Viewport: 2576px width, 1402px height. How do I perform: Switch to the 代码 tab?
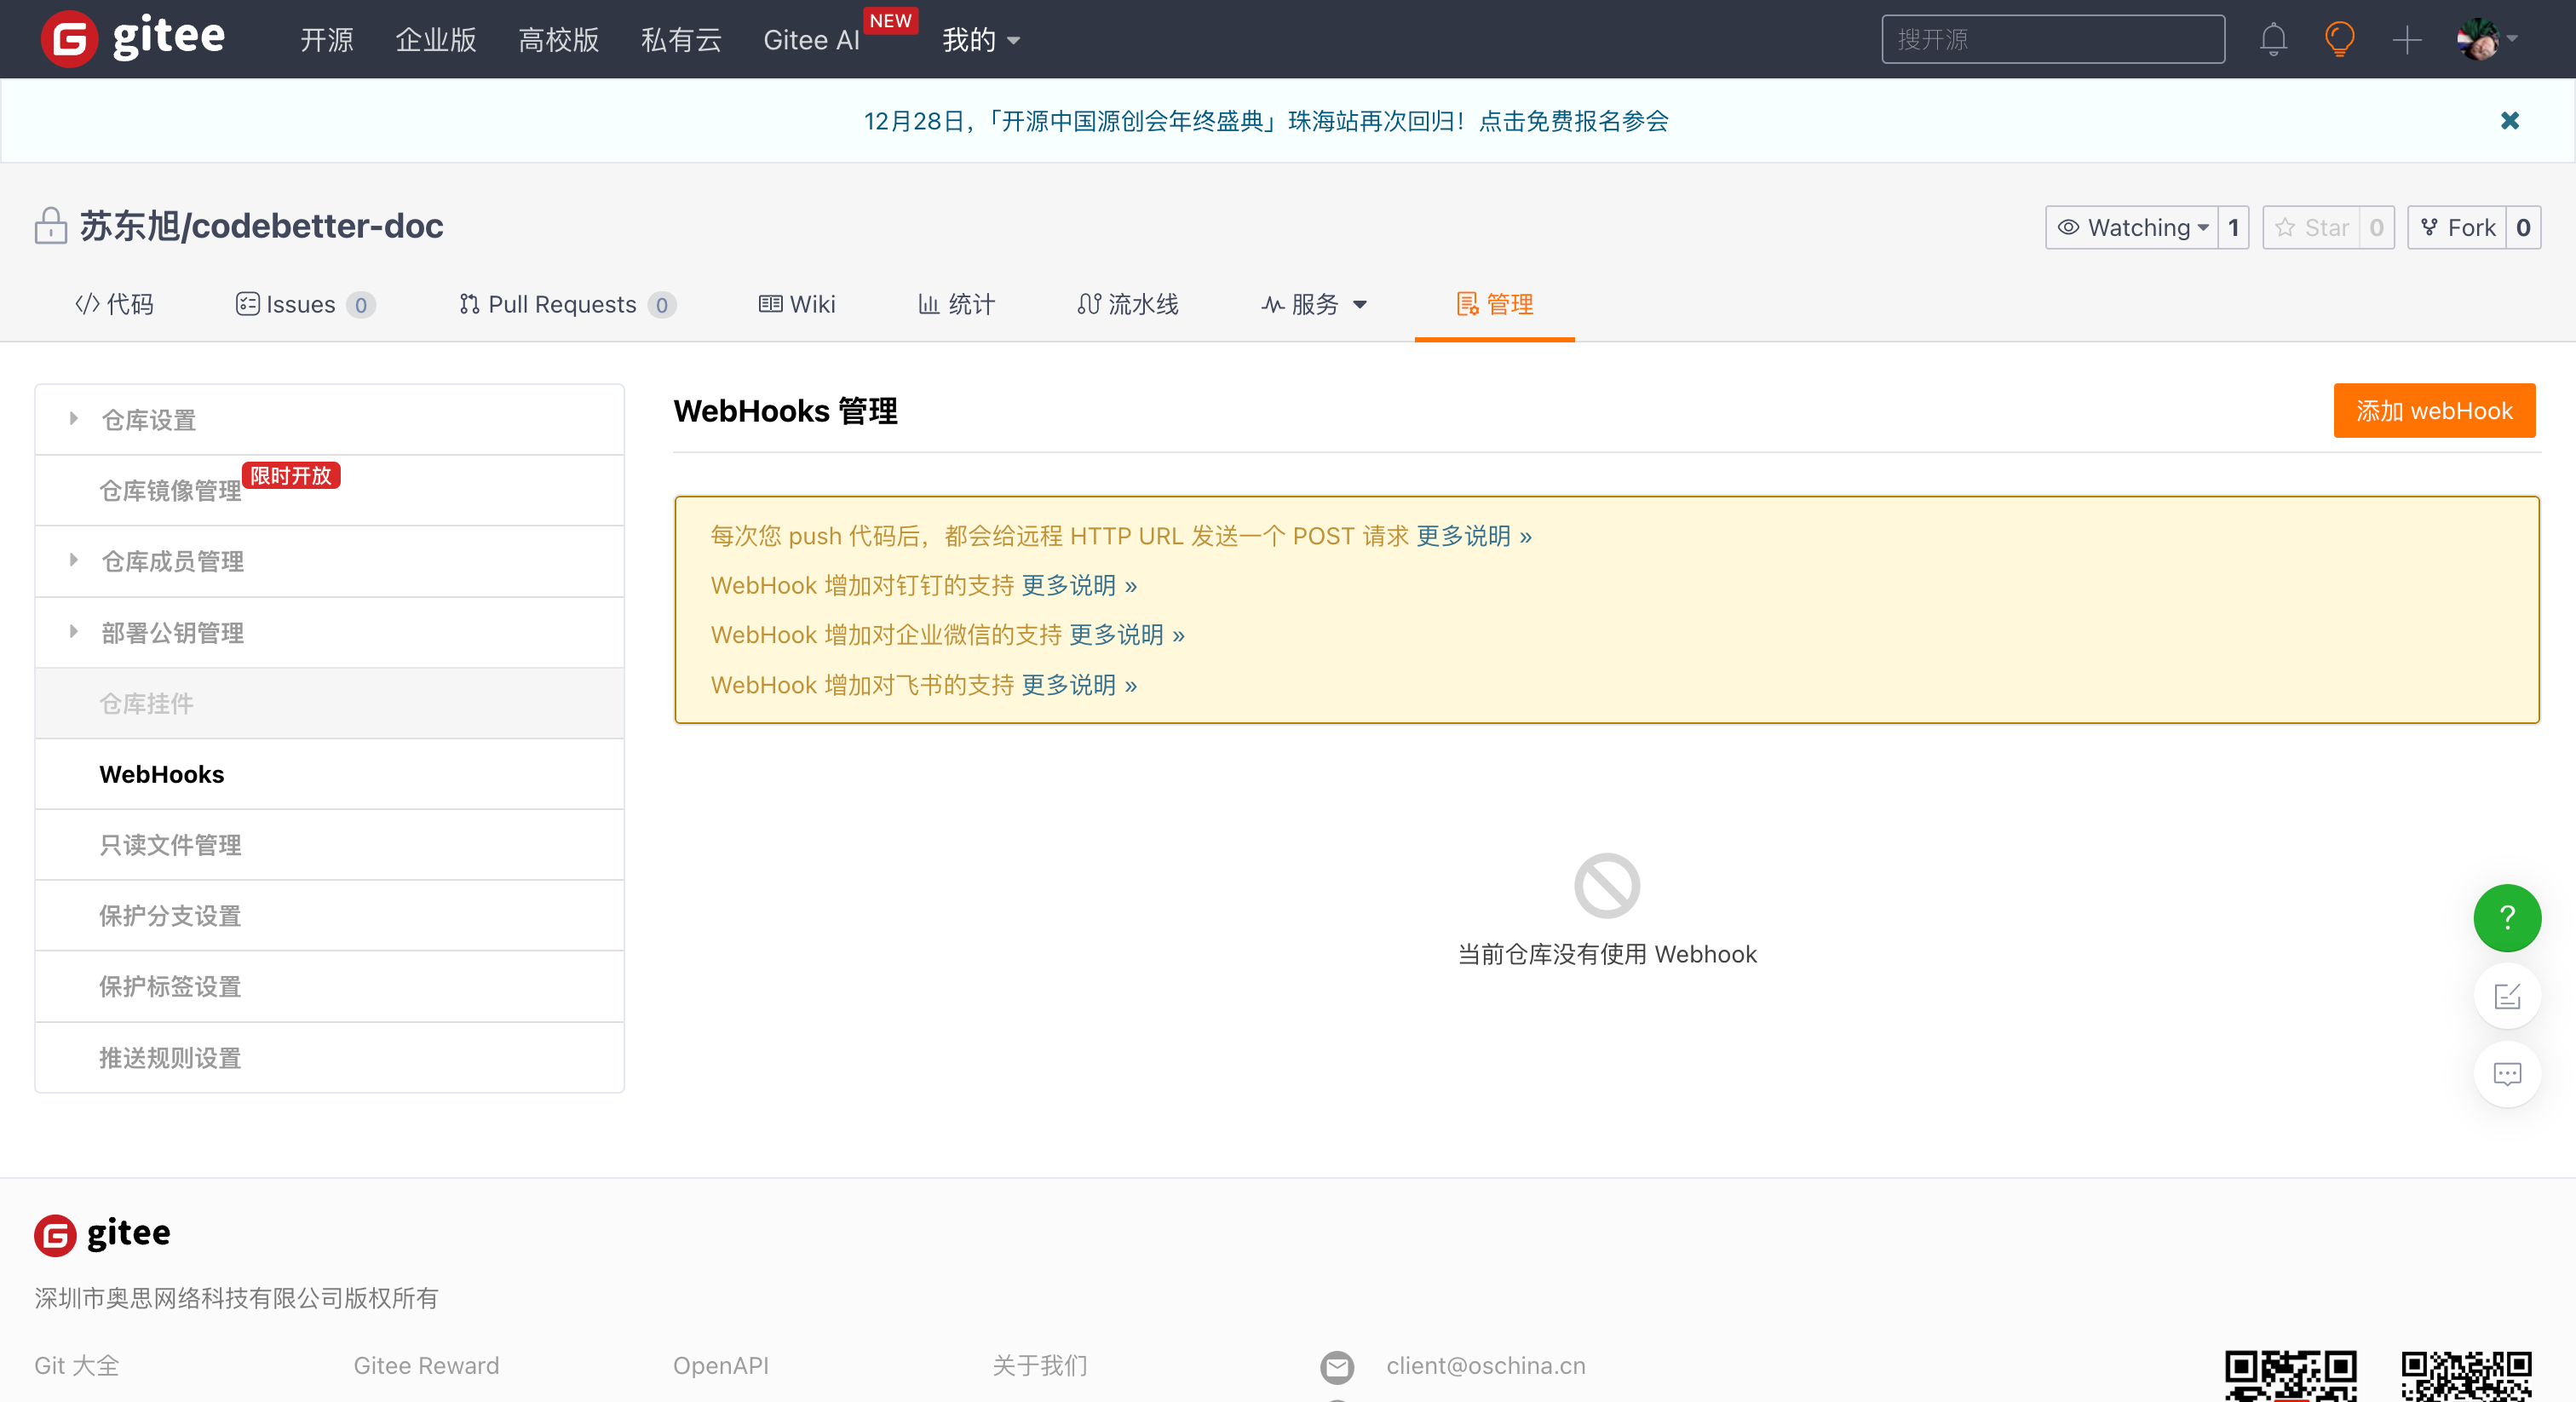click(114, 304)
